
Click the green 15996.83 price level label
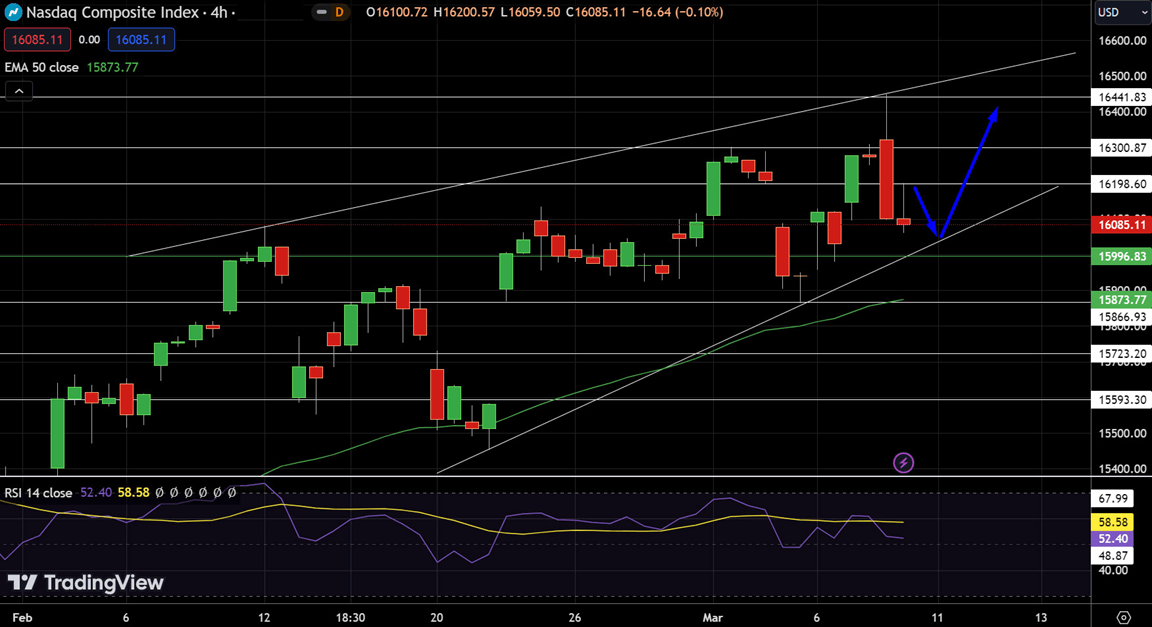(x=1121, y=256)
